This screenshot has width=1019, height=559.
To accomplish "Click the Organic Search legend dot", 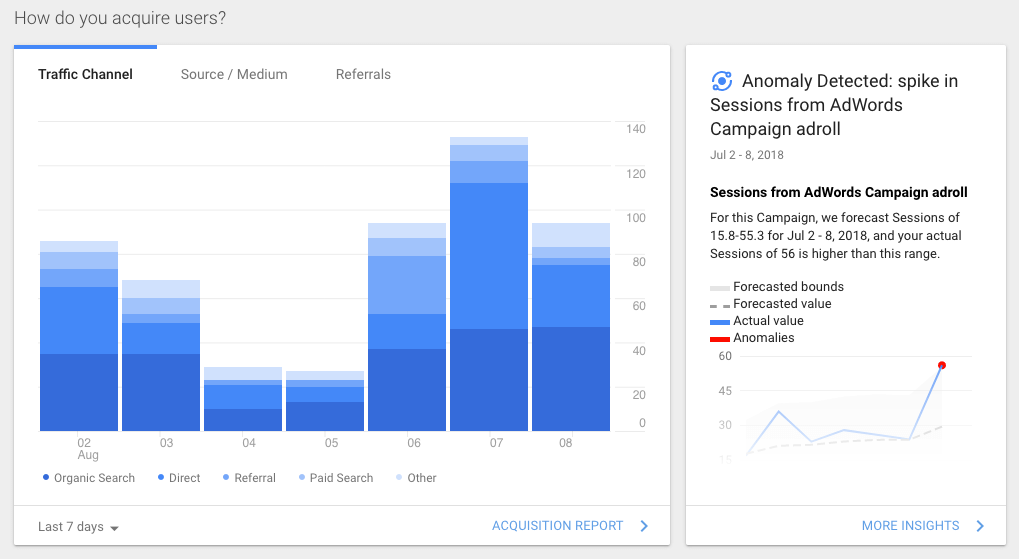I will (x=46, y=477).
